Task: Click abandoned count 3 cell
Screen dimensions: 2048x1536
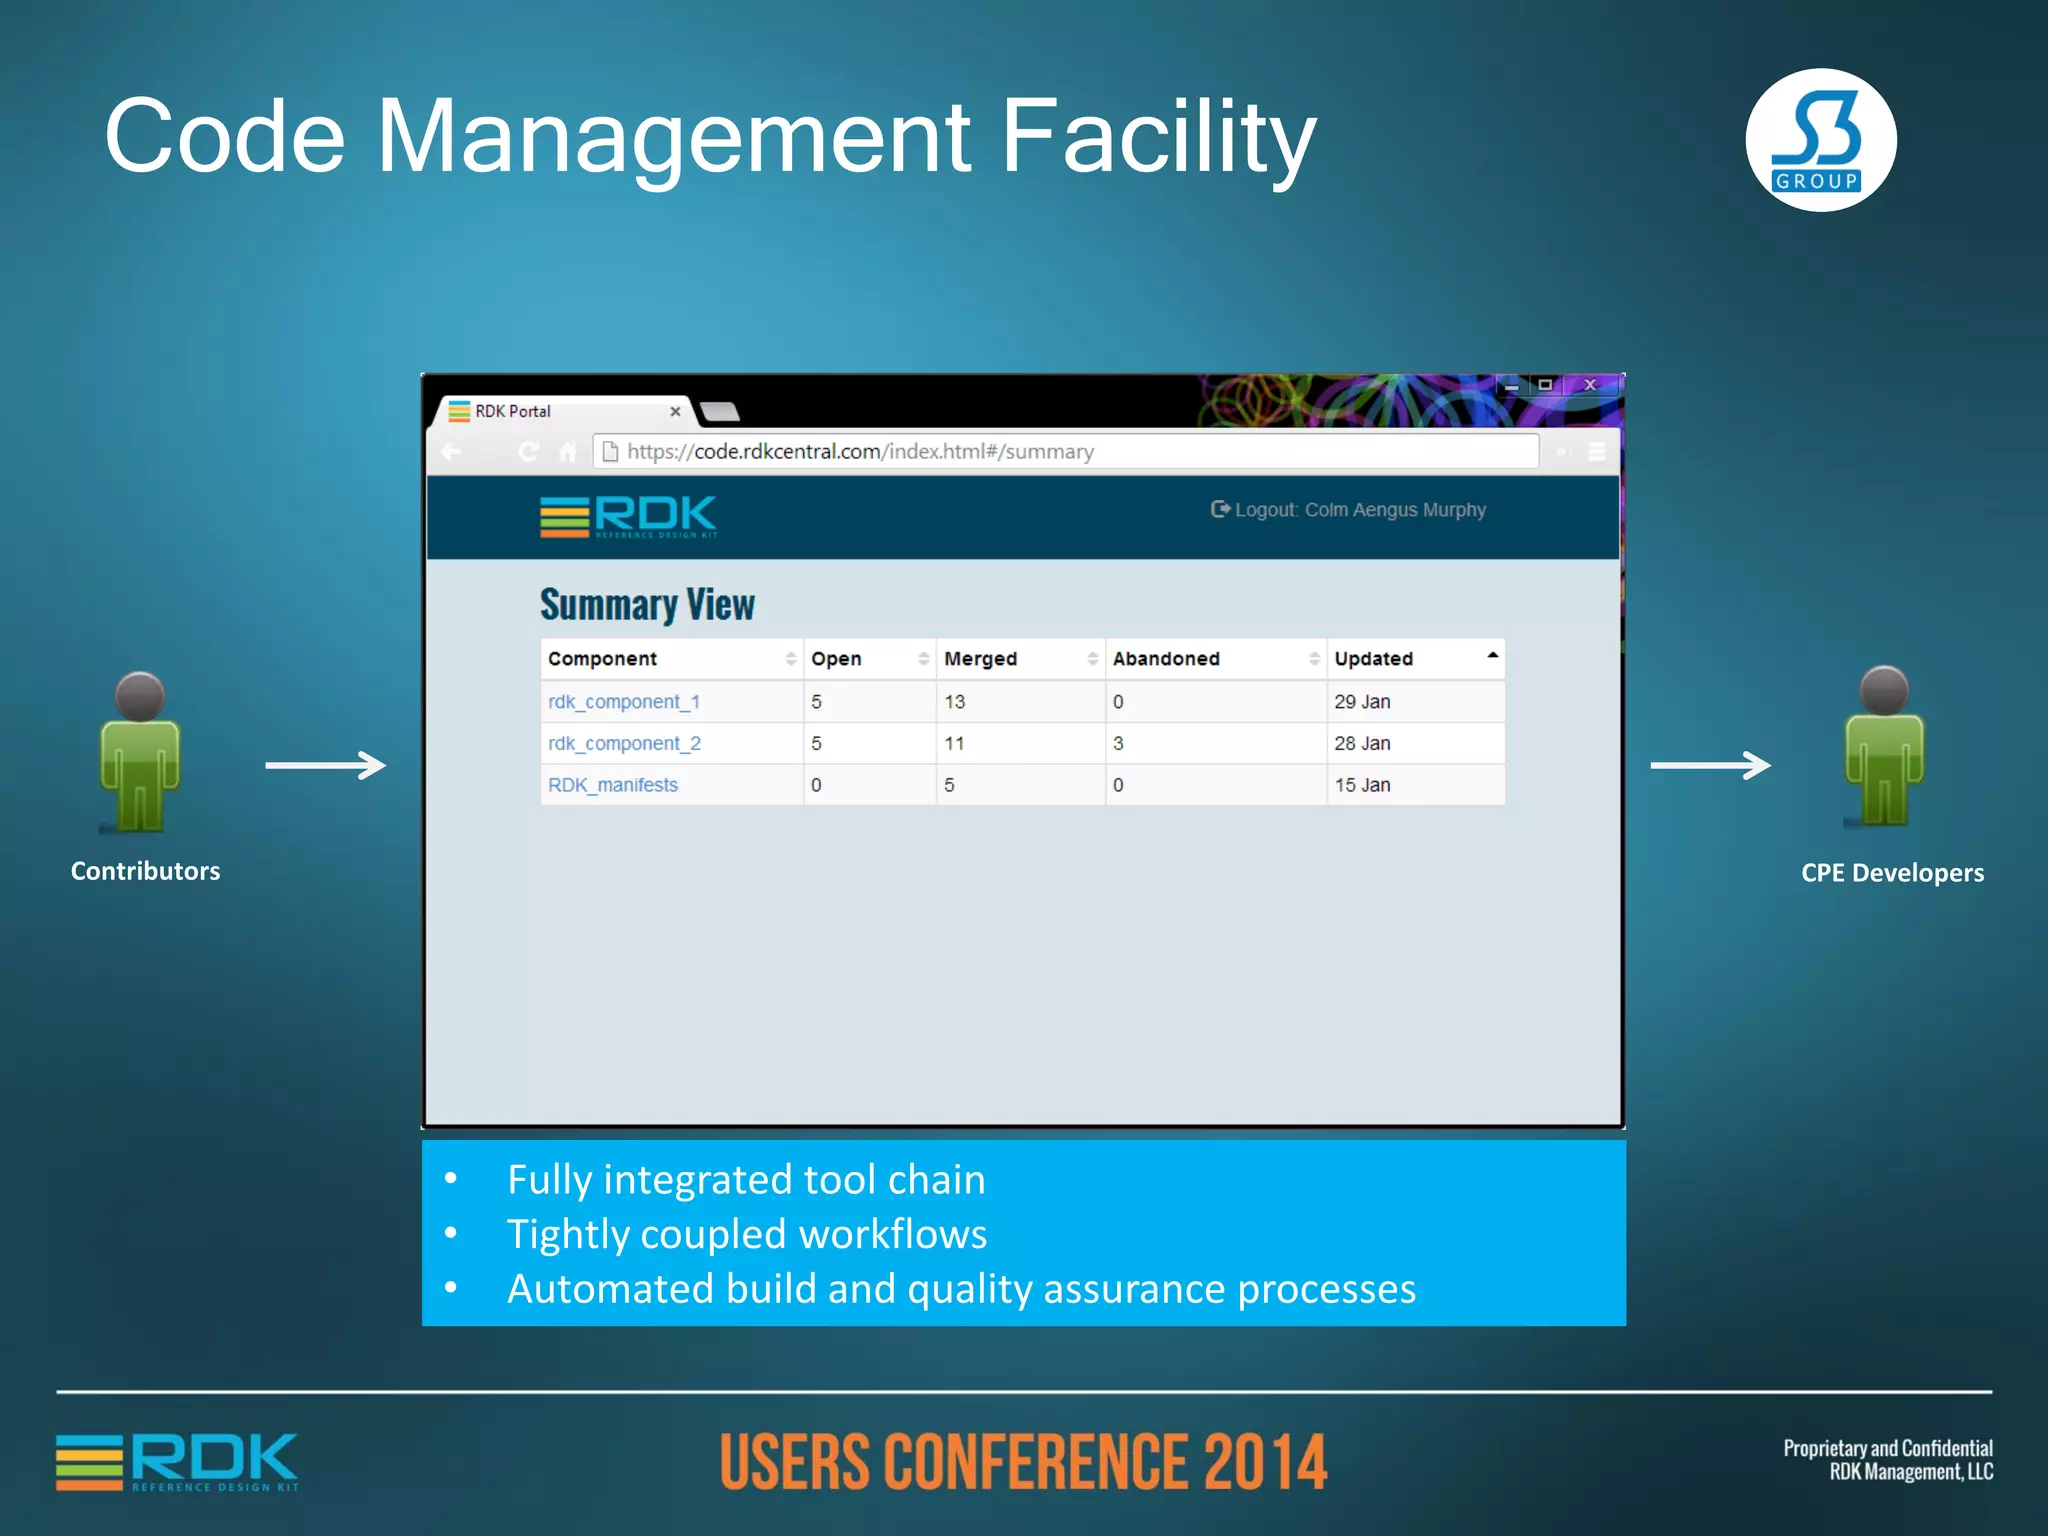Action: click(x=1216, y=744)
